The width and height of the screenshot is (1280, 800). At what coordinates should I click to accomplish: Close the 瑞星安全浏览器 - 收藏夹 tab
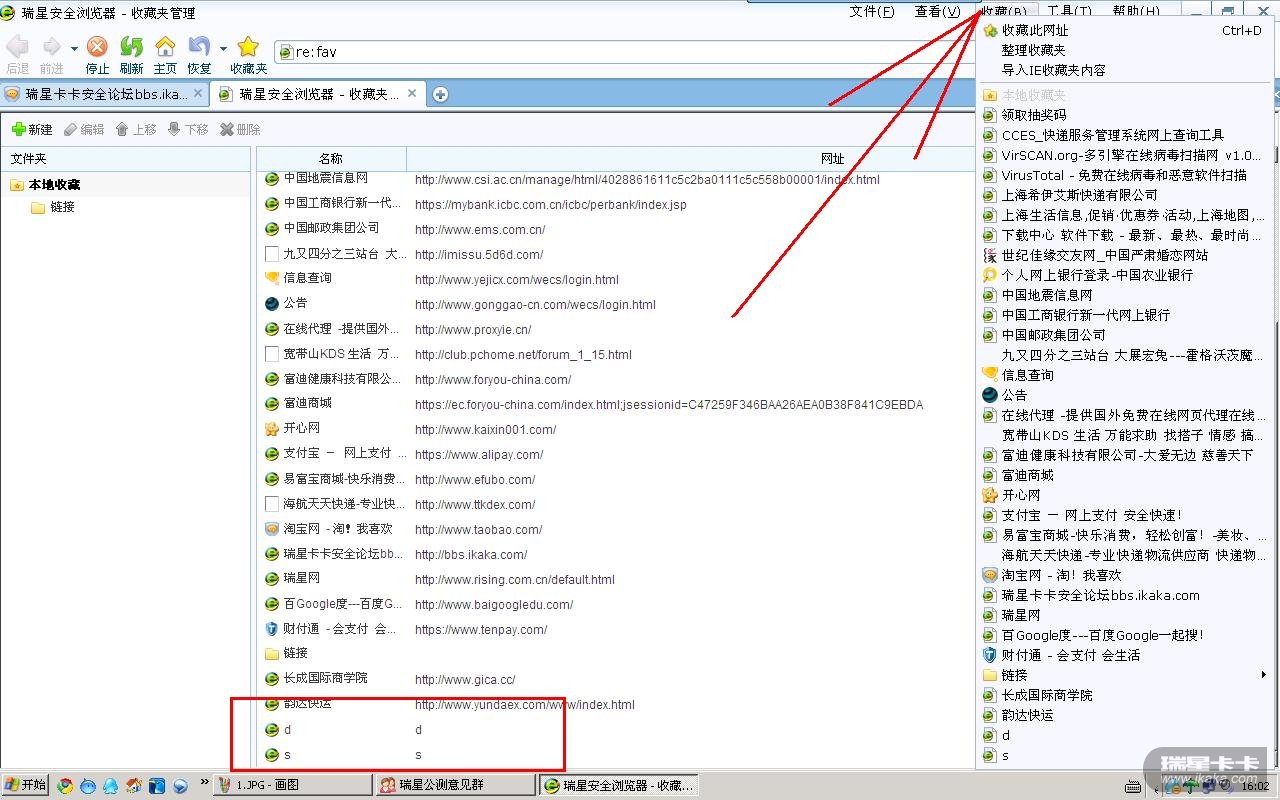[x=411, y=93]
